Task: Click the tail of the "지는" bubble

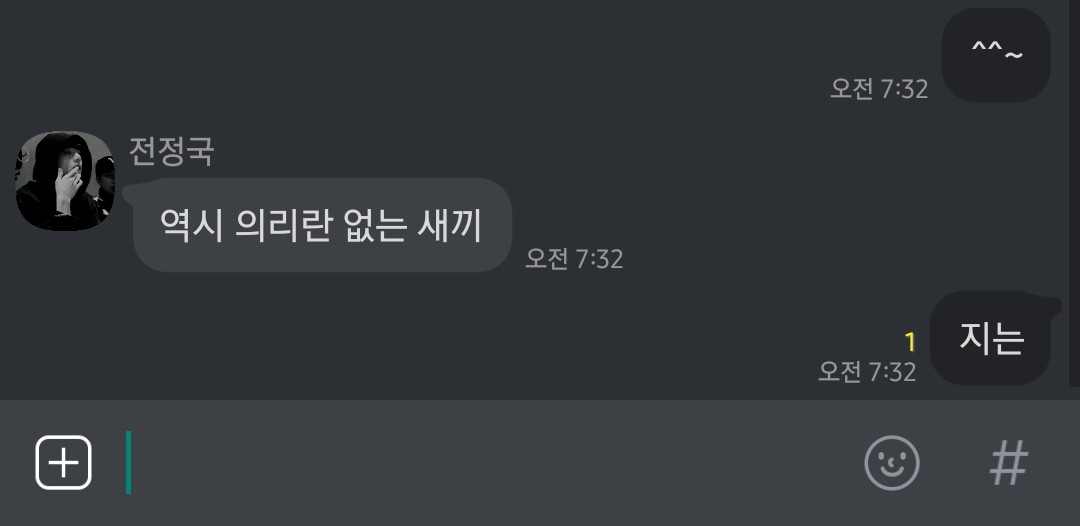Action: pos(1053,306)
